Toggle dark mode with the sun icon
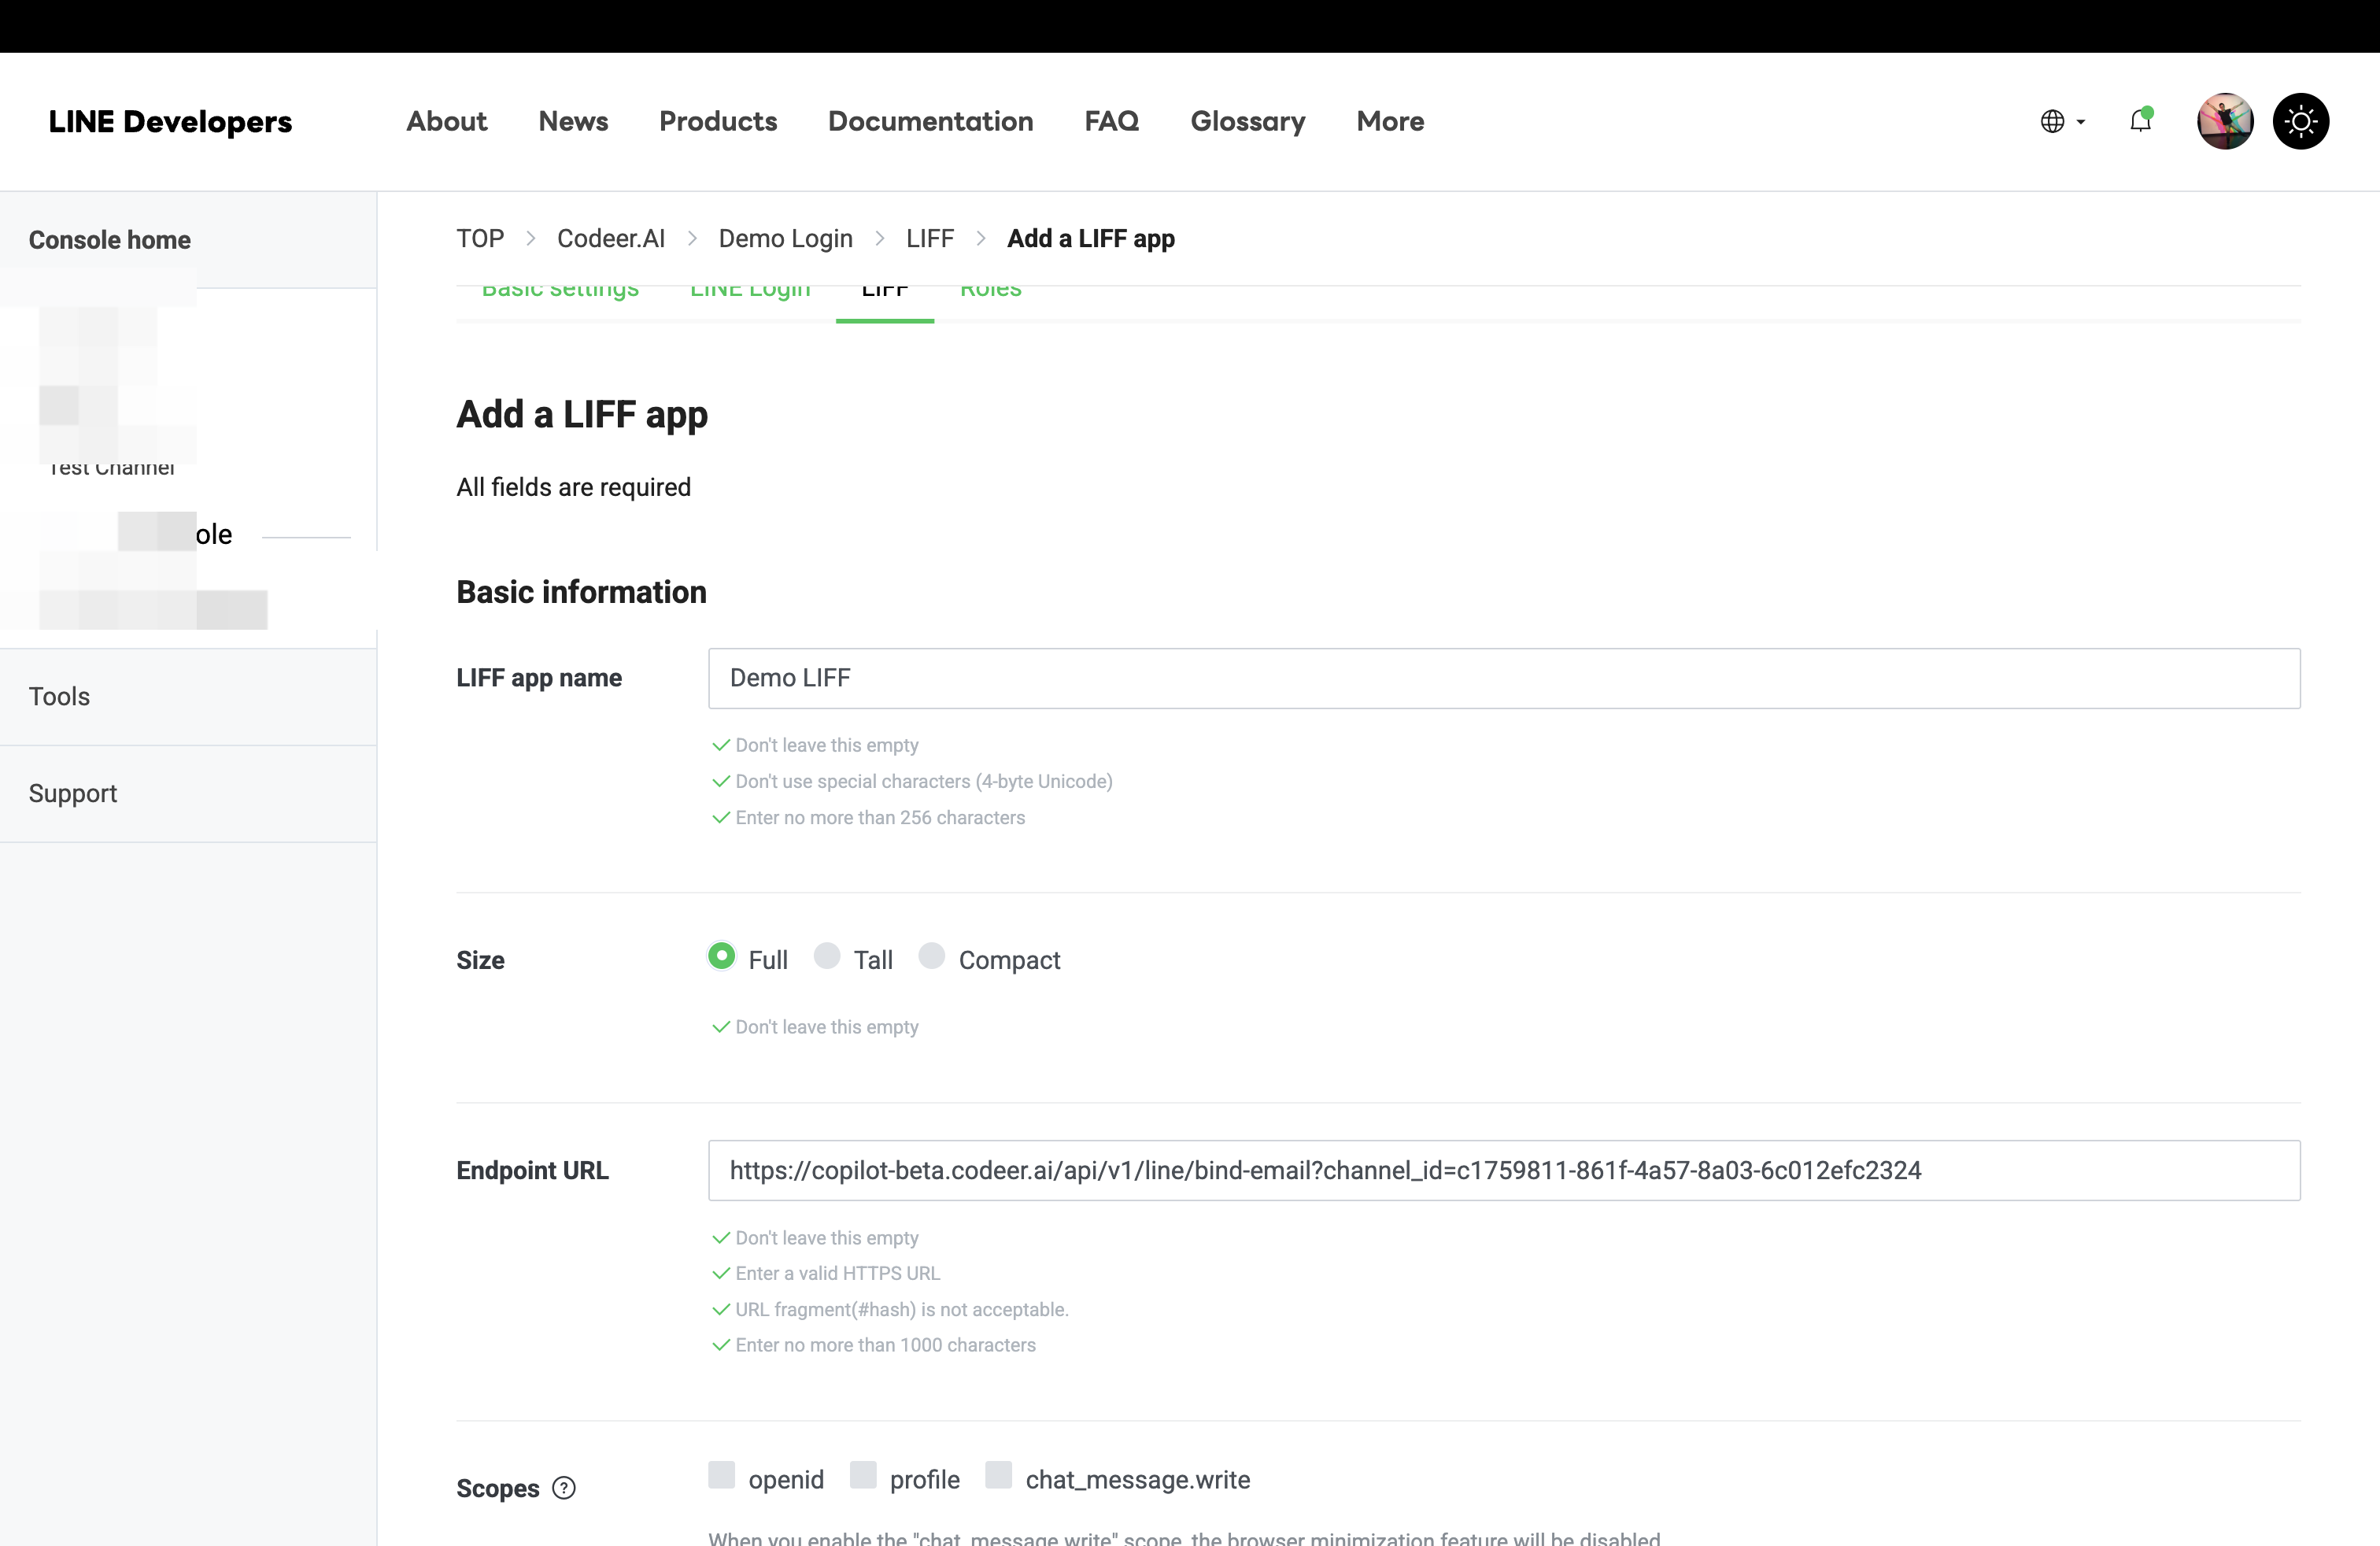Image resolution: width=2380 pixels, height=1546 pixels. (2301, 121)
